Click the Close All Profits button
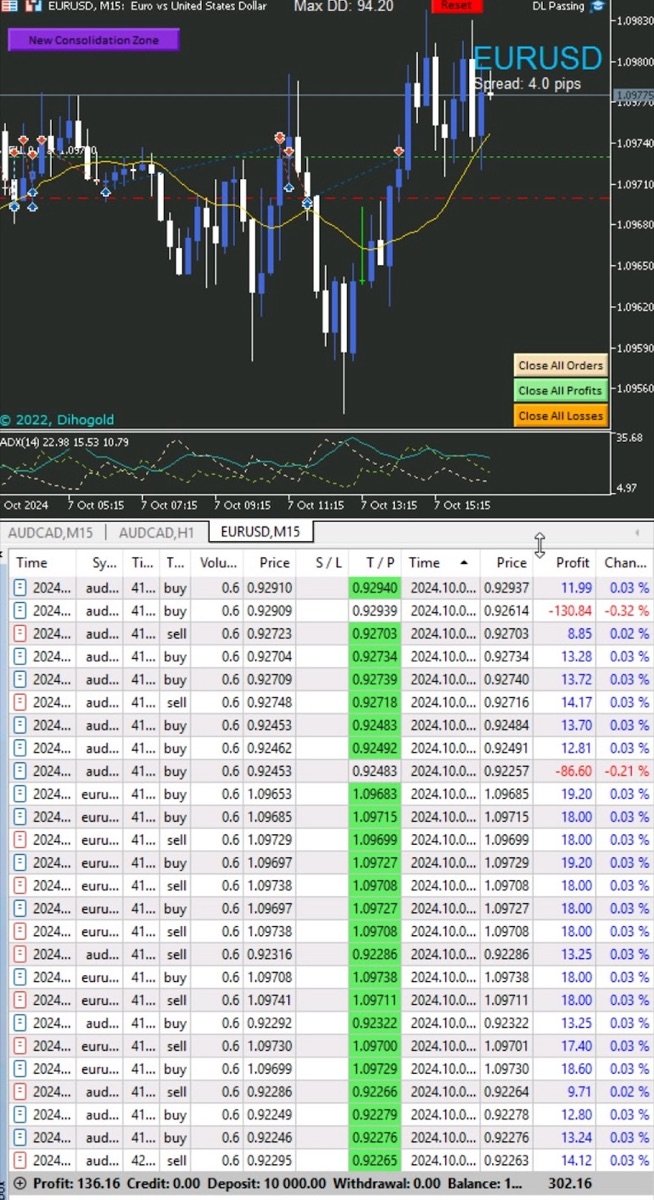Image resolution: width=654 pixels, height=1200 pixels. (x=560, y=391)
